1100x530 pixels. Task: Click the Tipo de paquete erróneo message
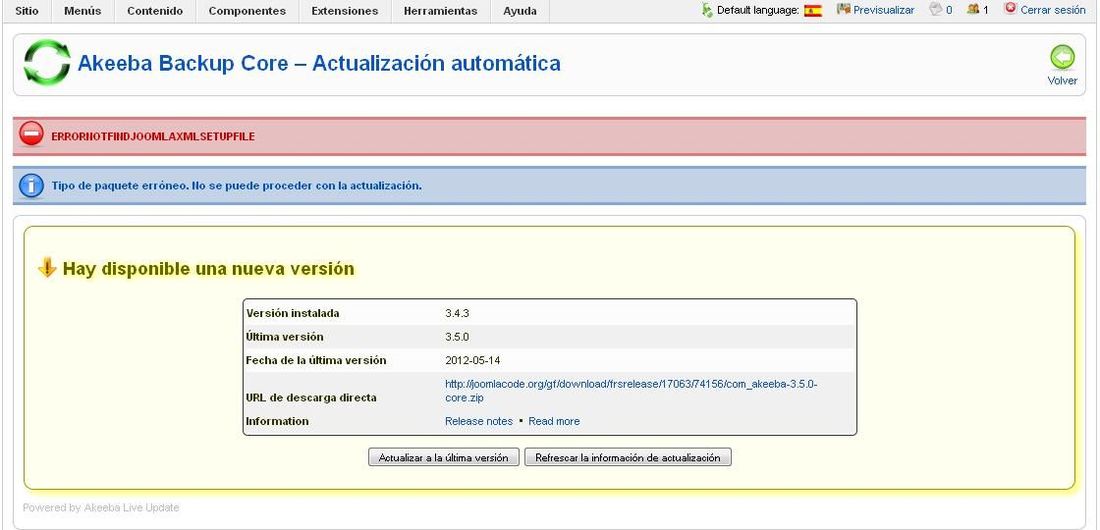[236, 186]
